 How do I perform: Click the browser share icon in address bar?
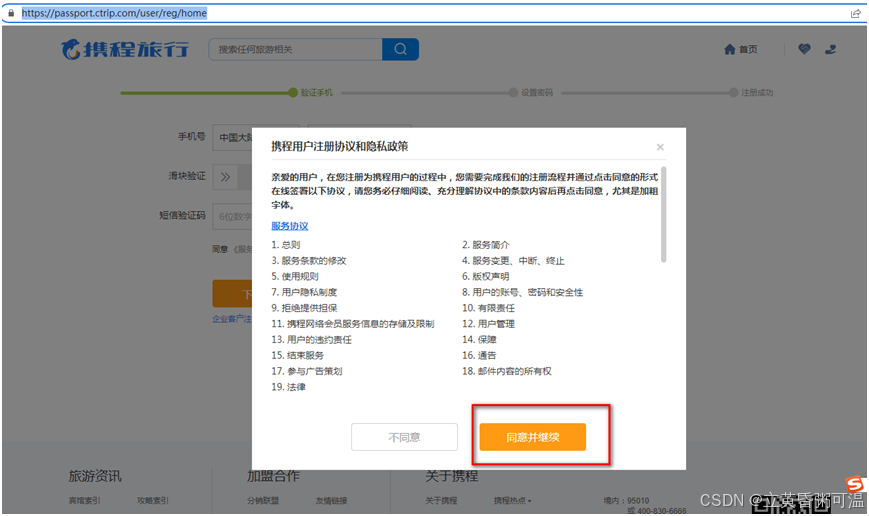point(855,13)
